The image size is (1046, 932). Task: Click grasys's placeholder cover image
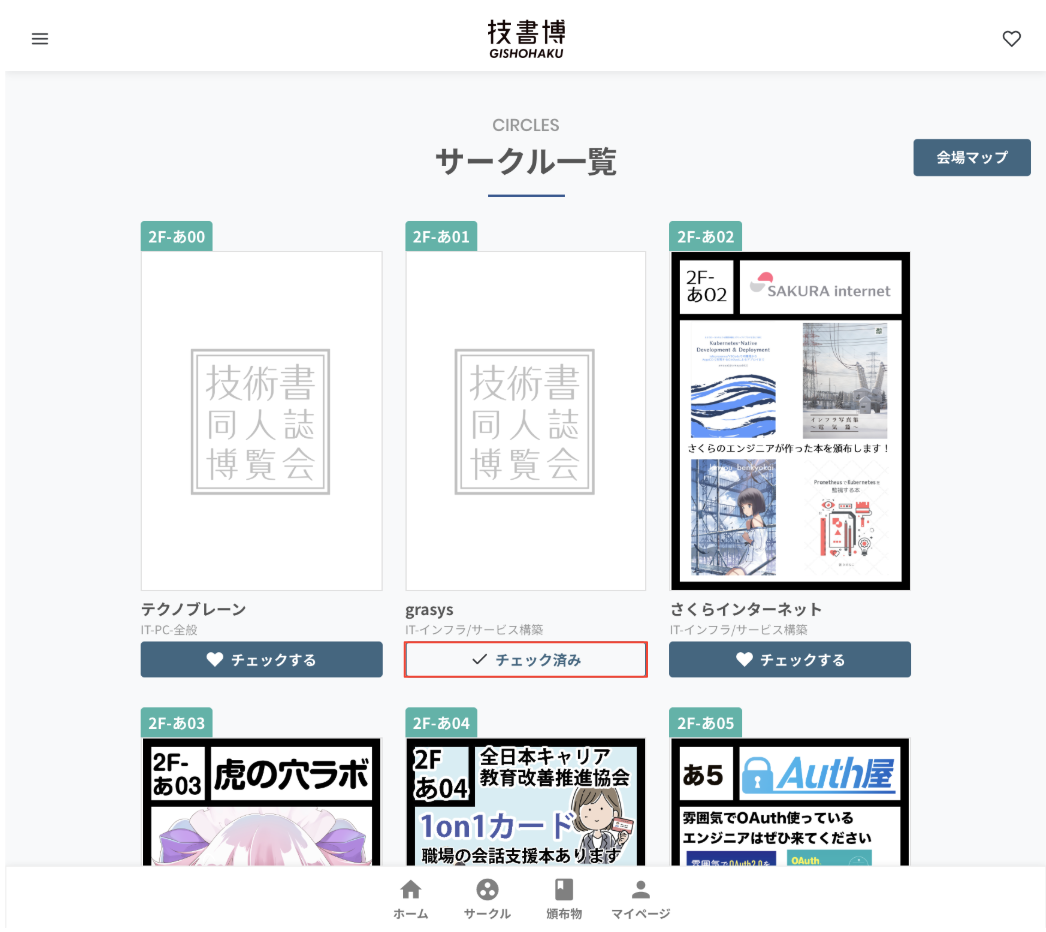[x=525, y=420]
